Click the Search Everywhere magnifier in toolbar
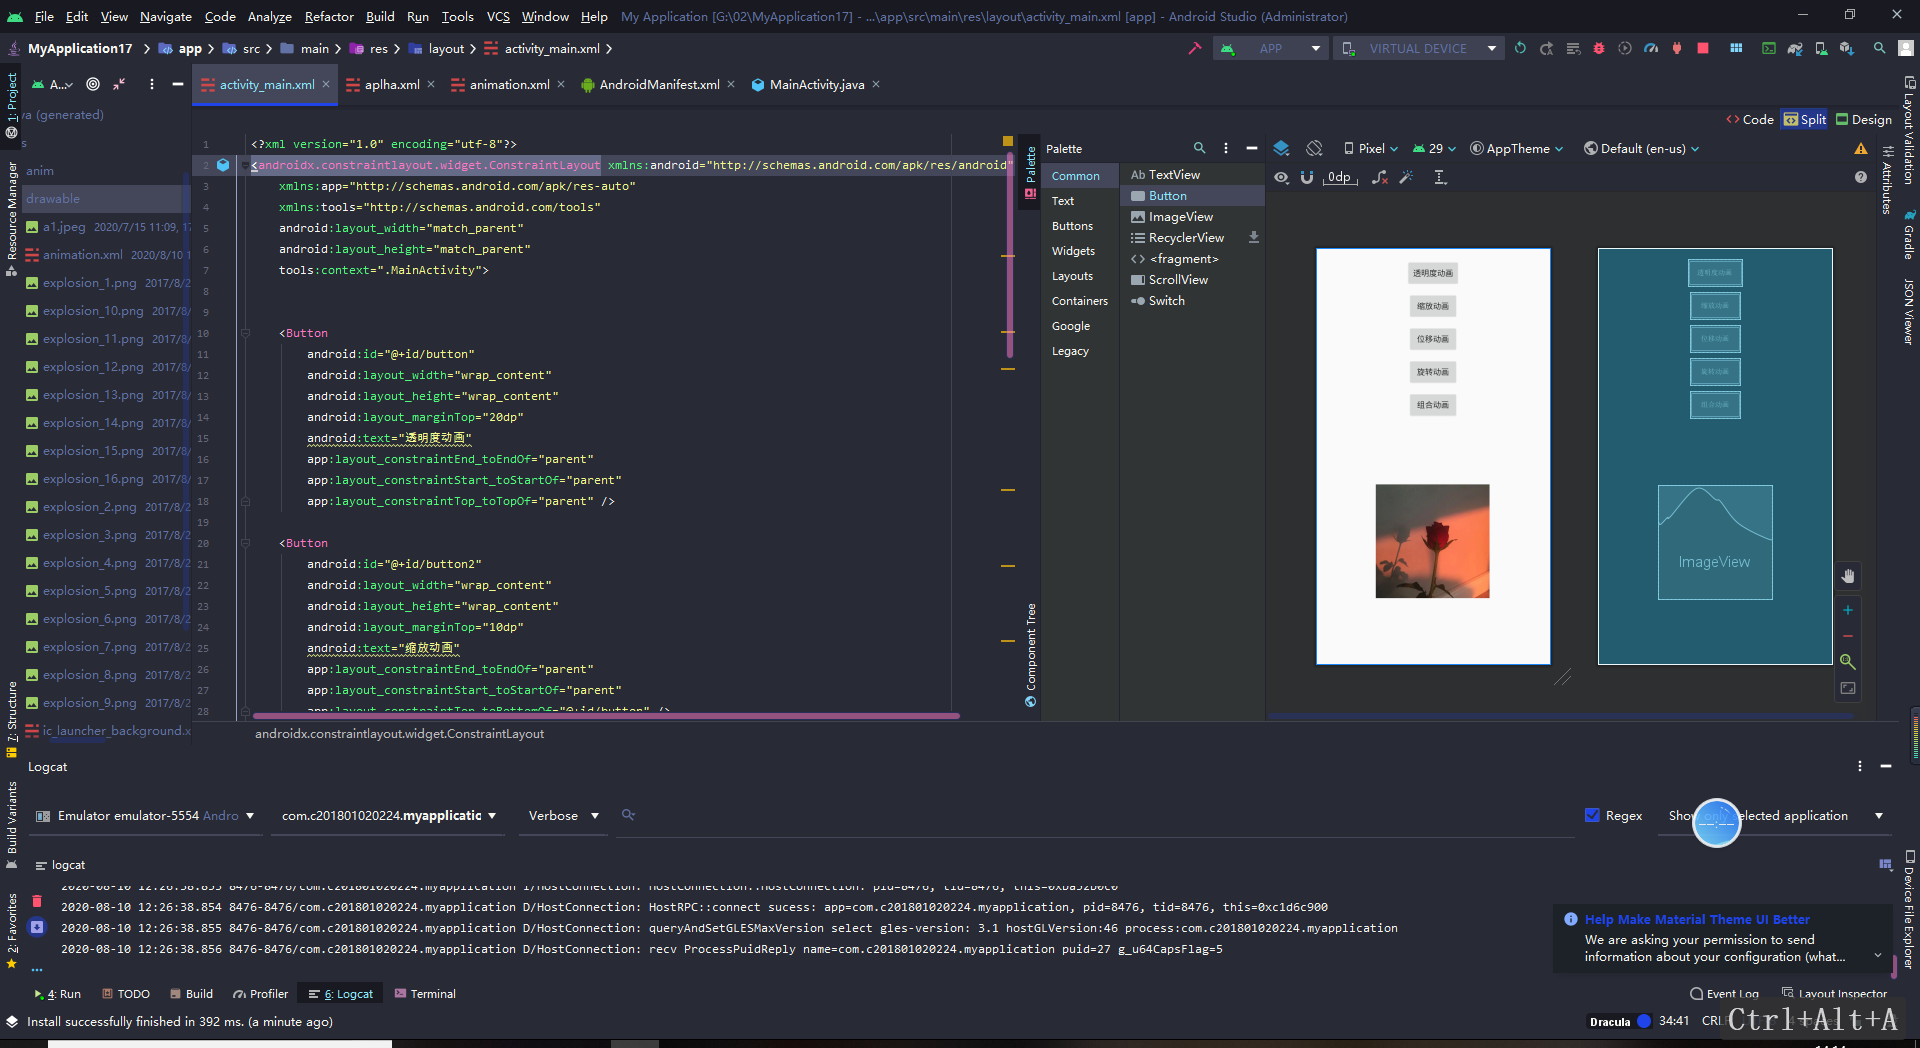1920x1048 pixels. coord(1880,48)
